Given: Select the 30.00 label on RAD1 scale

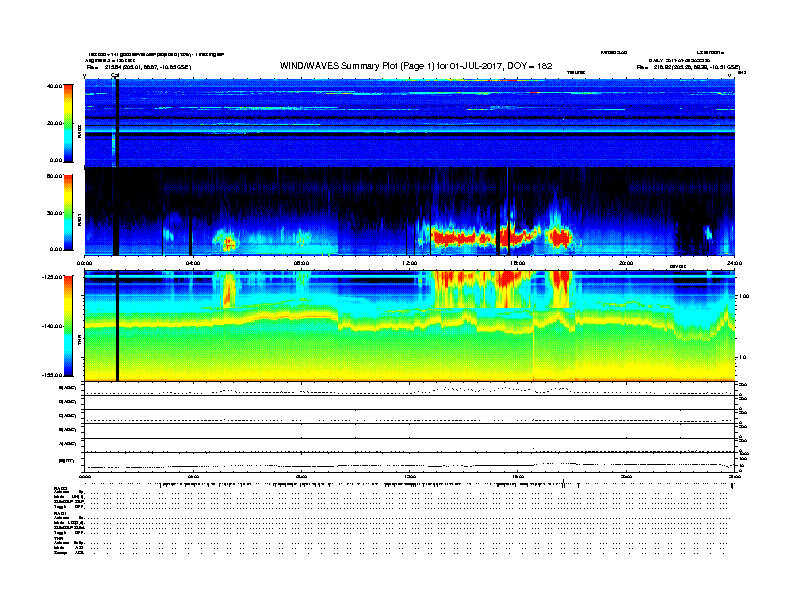Looking at the screenshot, I should point(54,213).
